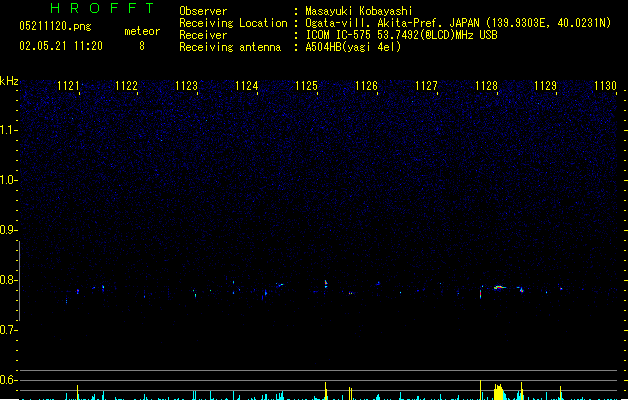Click the 1130 time marker
Screen dimensions: 629x400
[605, 86]
